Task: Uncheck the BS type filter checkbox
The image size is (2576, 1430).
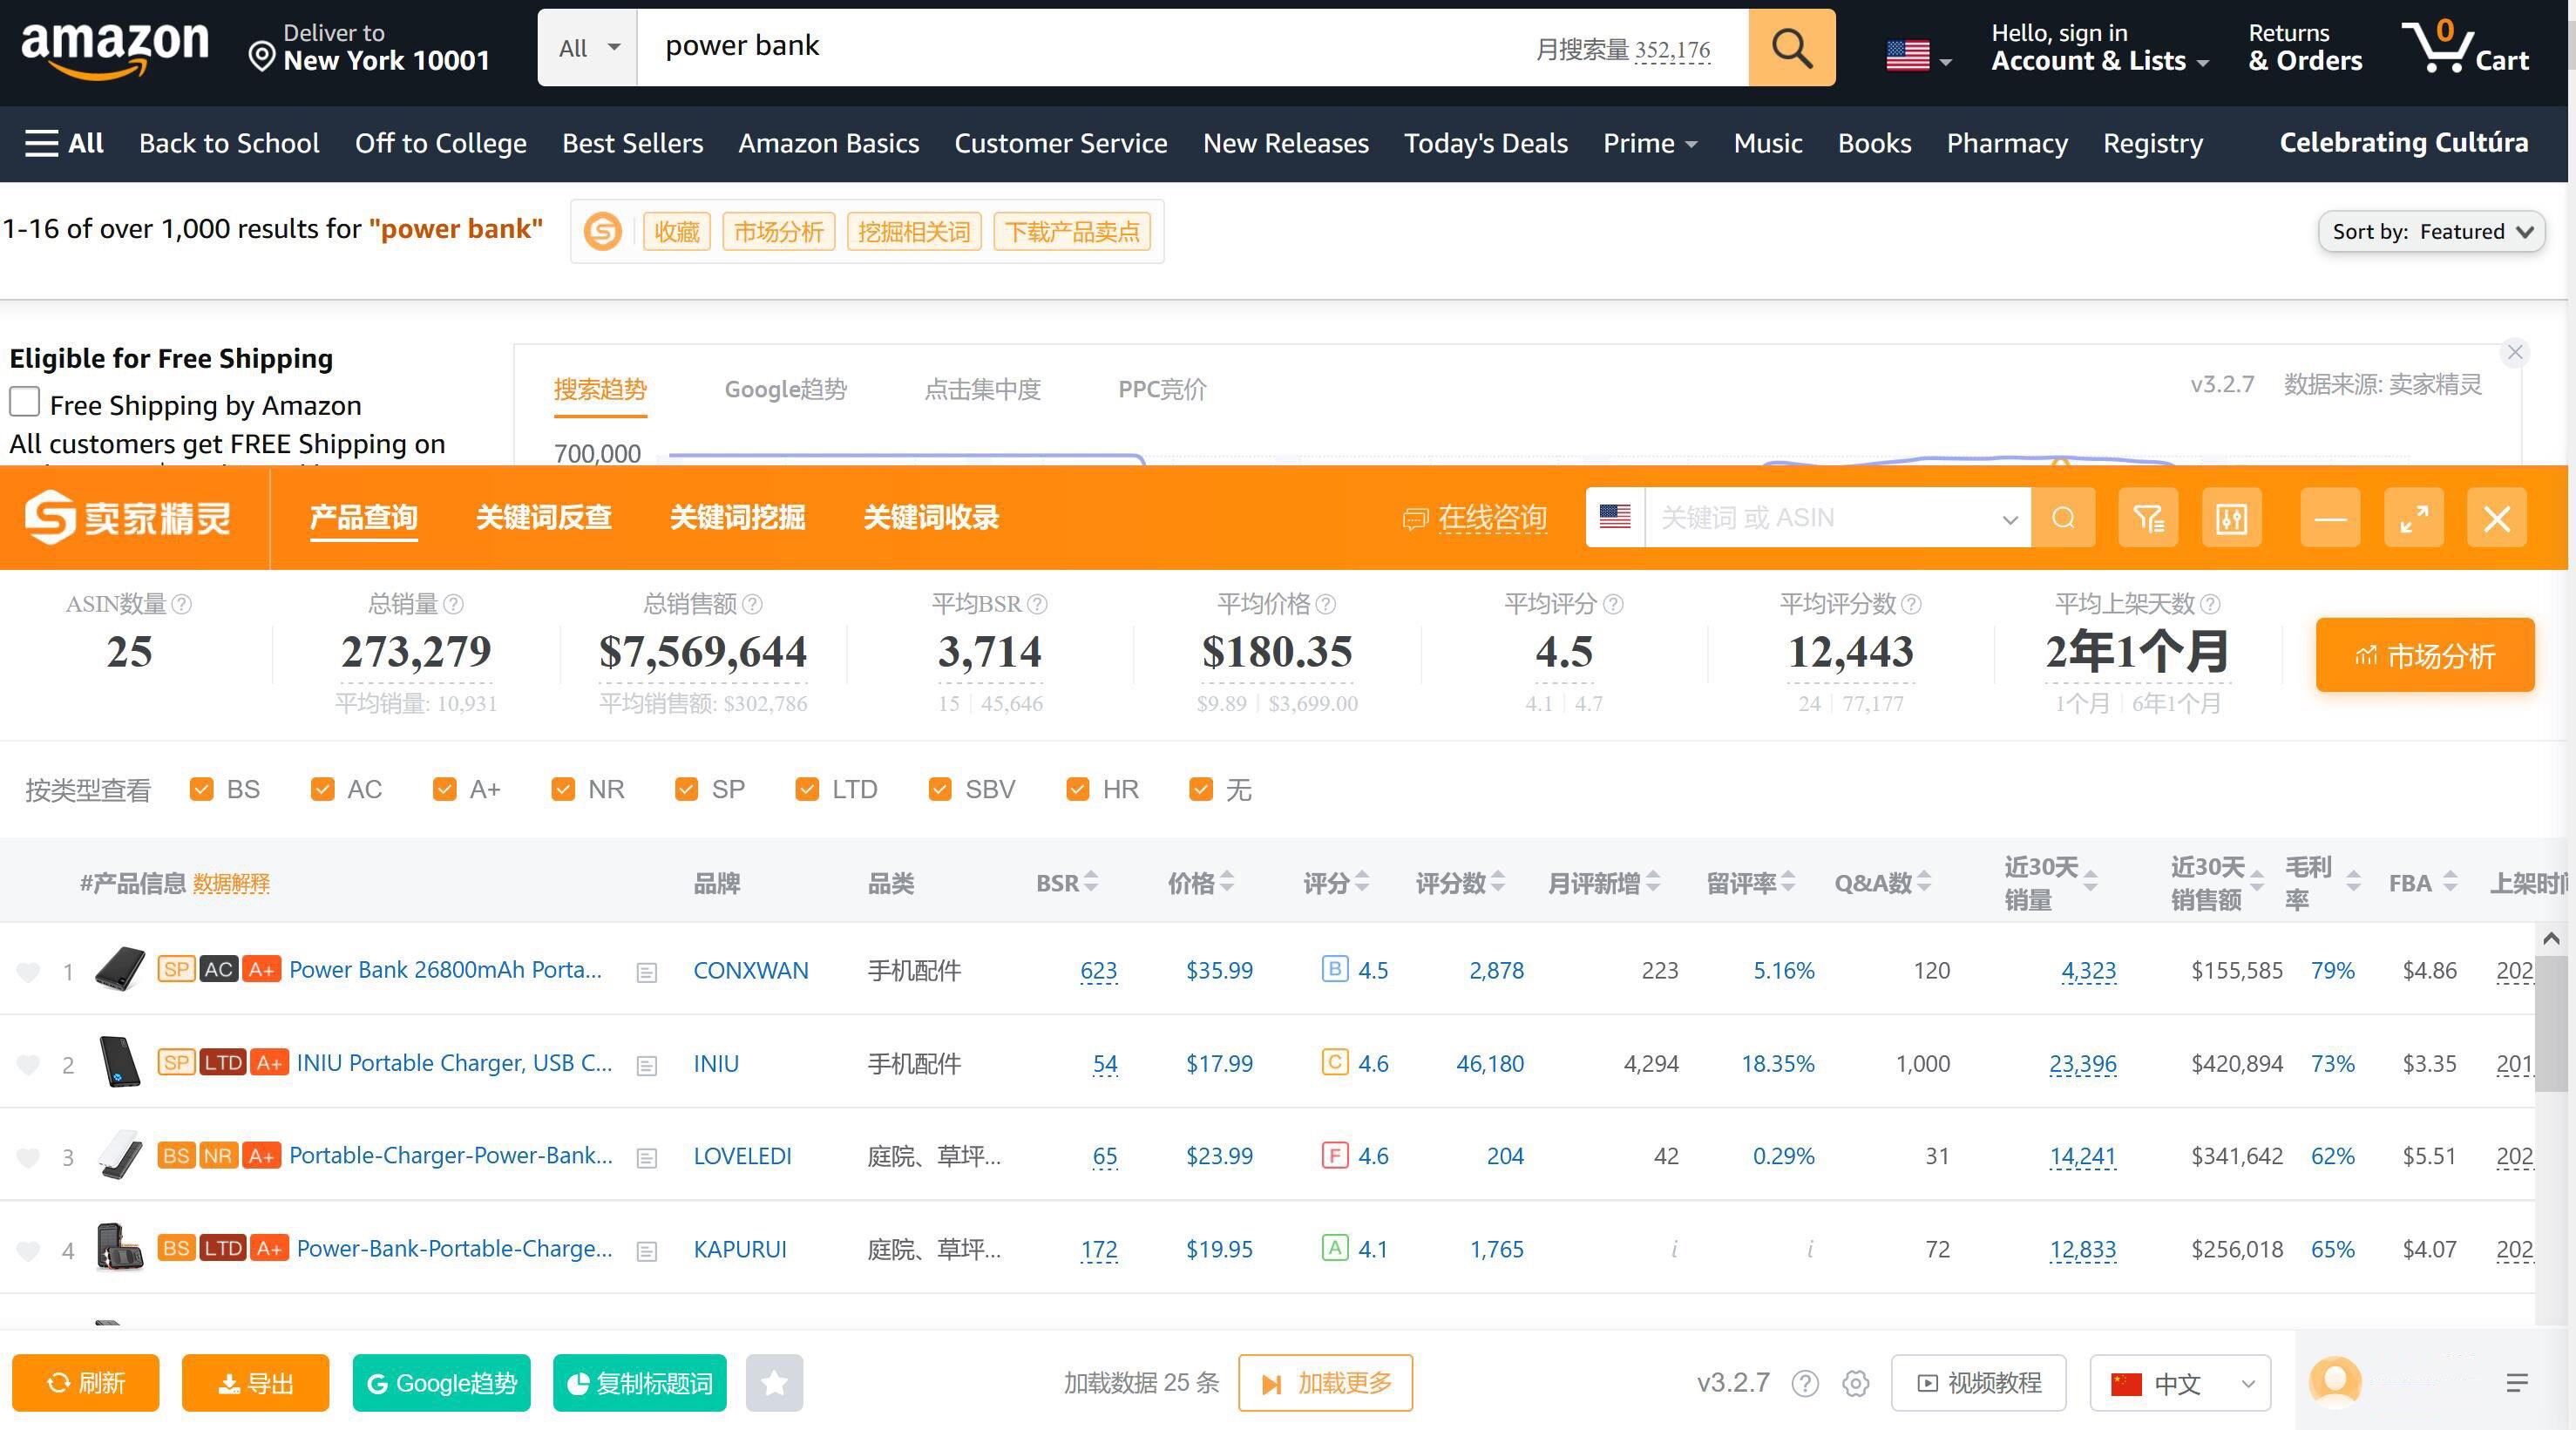Action: pos(202,789)
